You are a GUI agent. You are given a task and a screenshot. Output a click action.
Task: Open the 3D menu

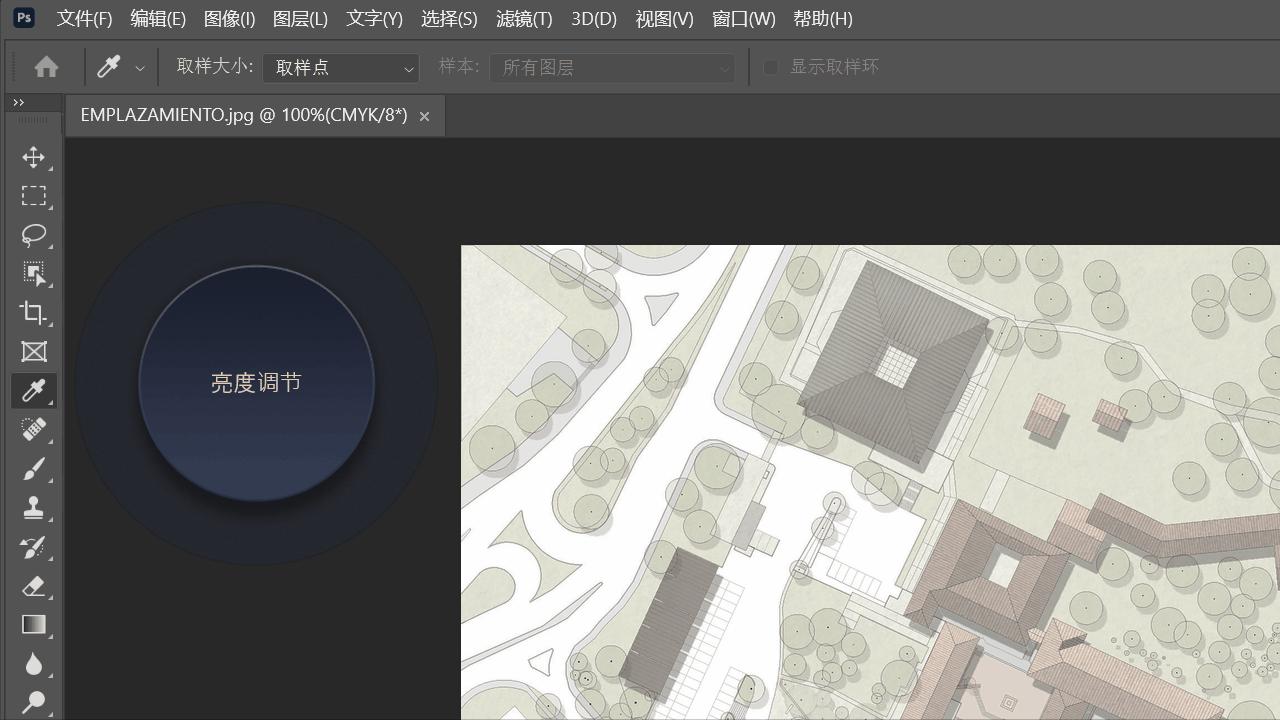coord(593,19)
